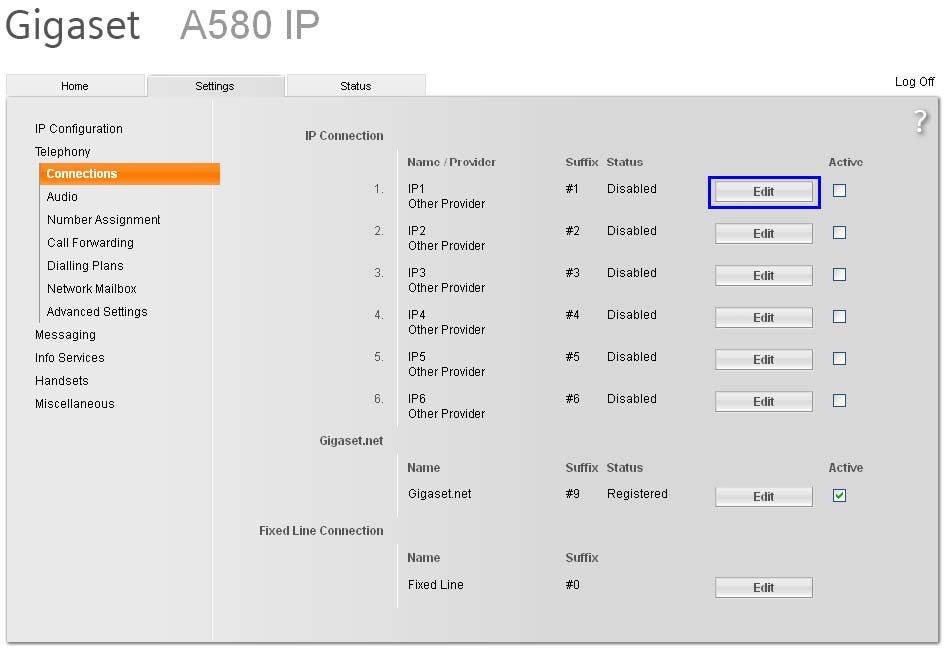
Task: Enable the Active checkbox for IP4
Action: coord(839,316)
